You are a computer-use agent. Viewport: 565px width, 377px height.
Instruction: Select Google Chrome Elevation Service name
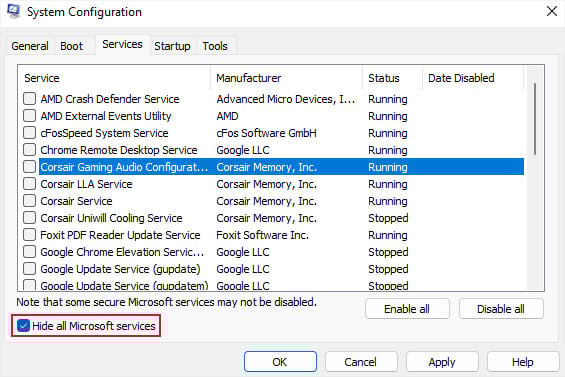[122, 252]
